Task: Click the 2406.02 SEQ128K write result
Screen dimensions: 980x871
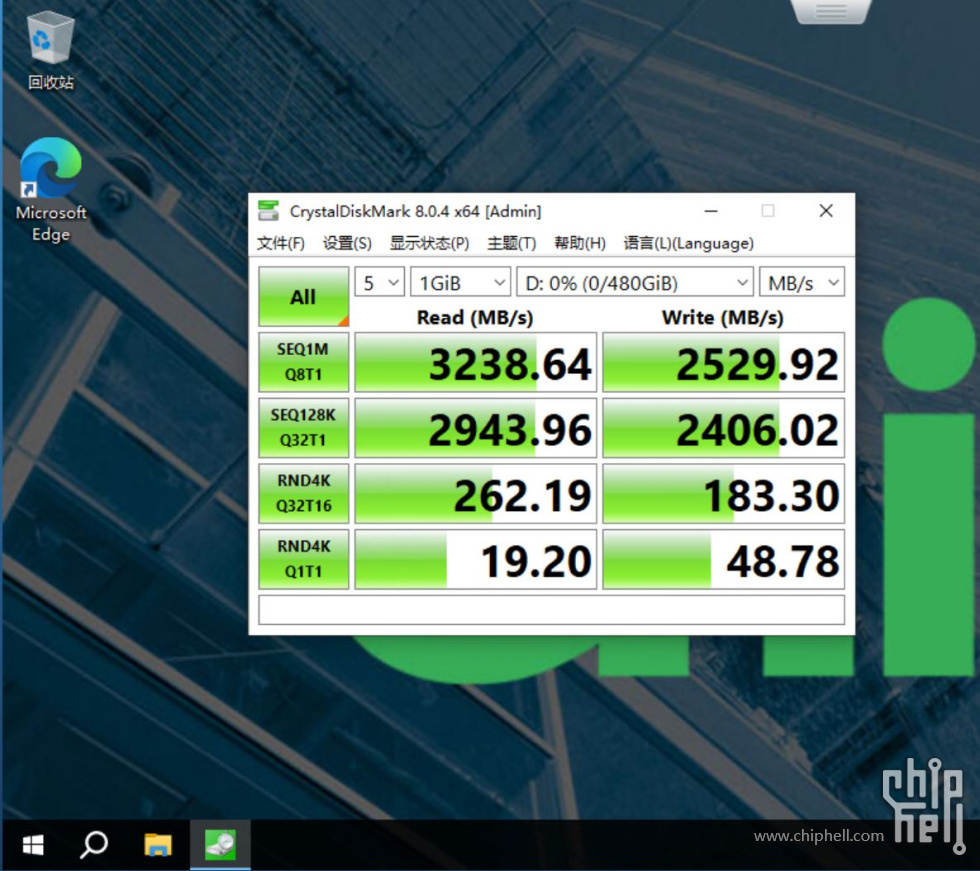Action: 723,428
